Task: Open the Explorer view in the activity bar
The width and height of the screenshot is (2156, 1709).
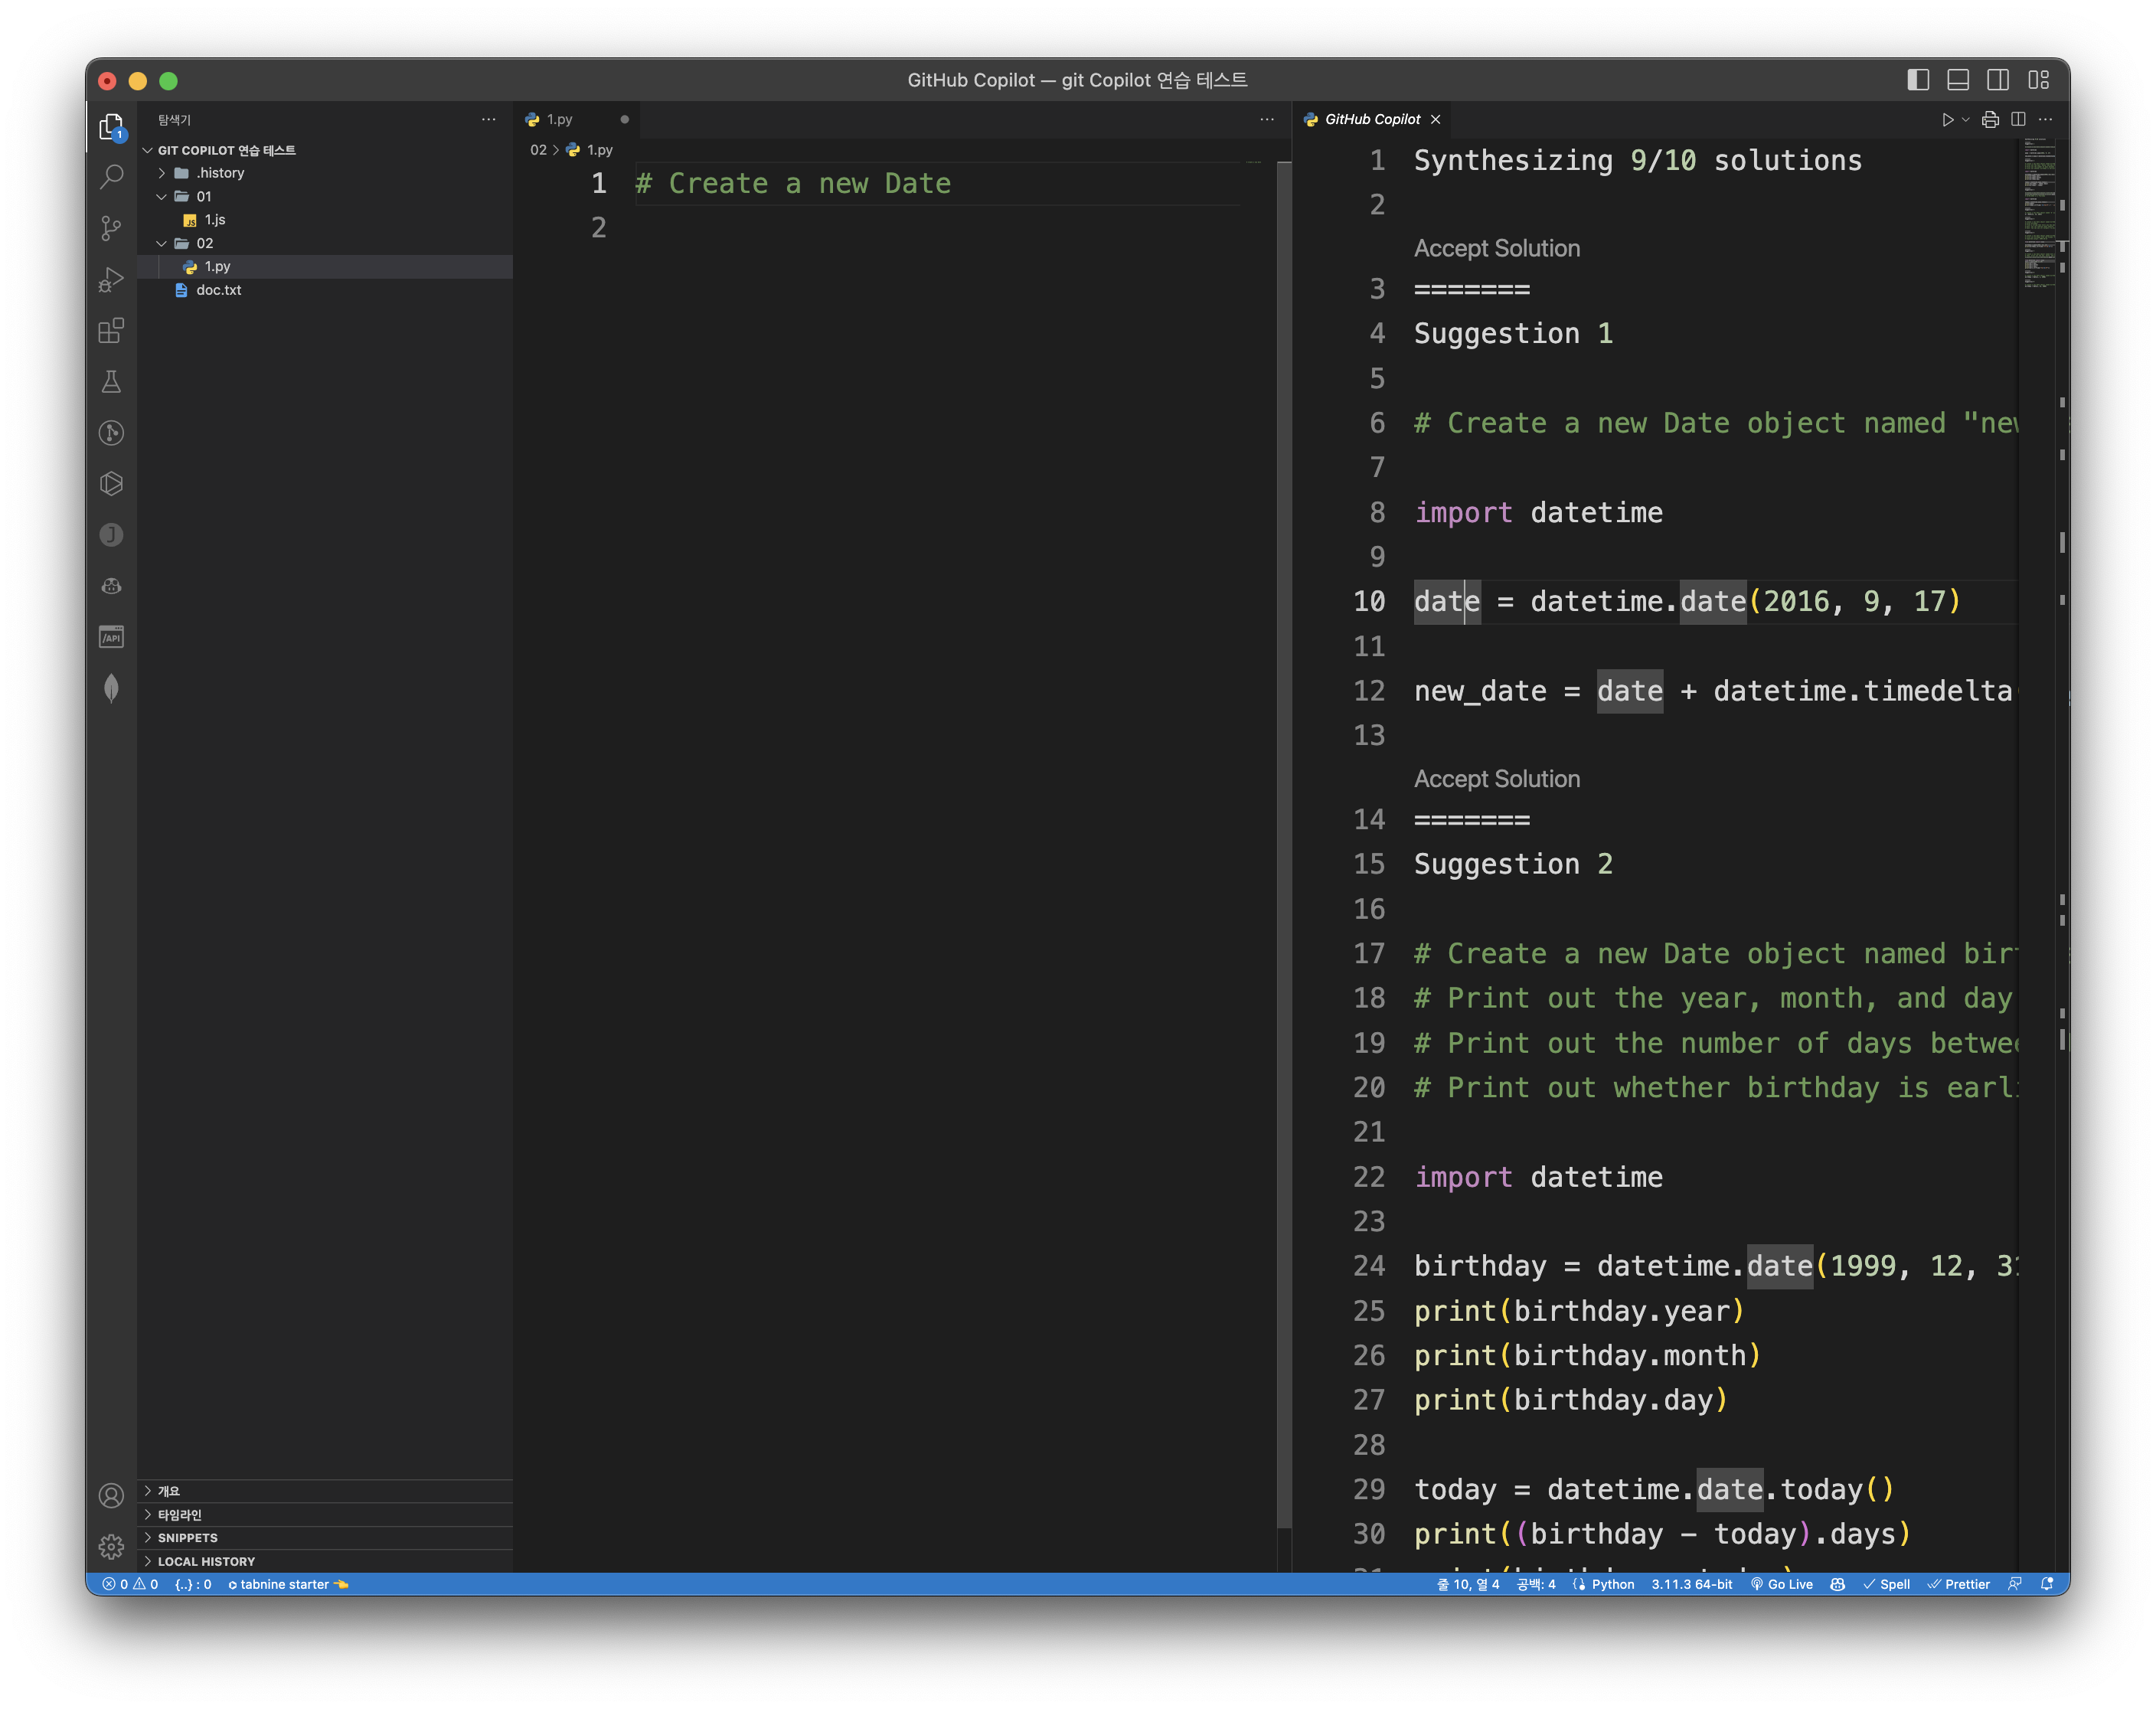Action: [111, 127]
